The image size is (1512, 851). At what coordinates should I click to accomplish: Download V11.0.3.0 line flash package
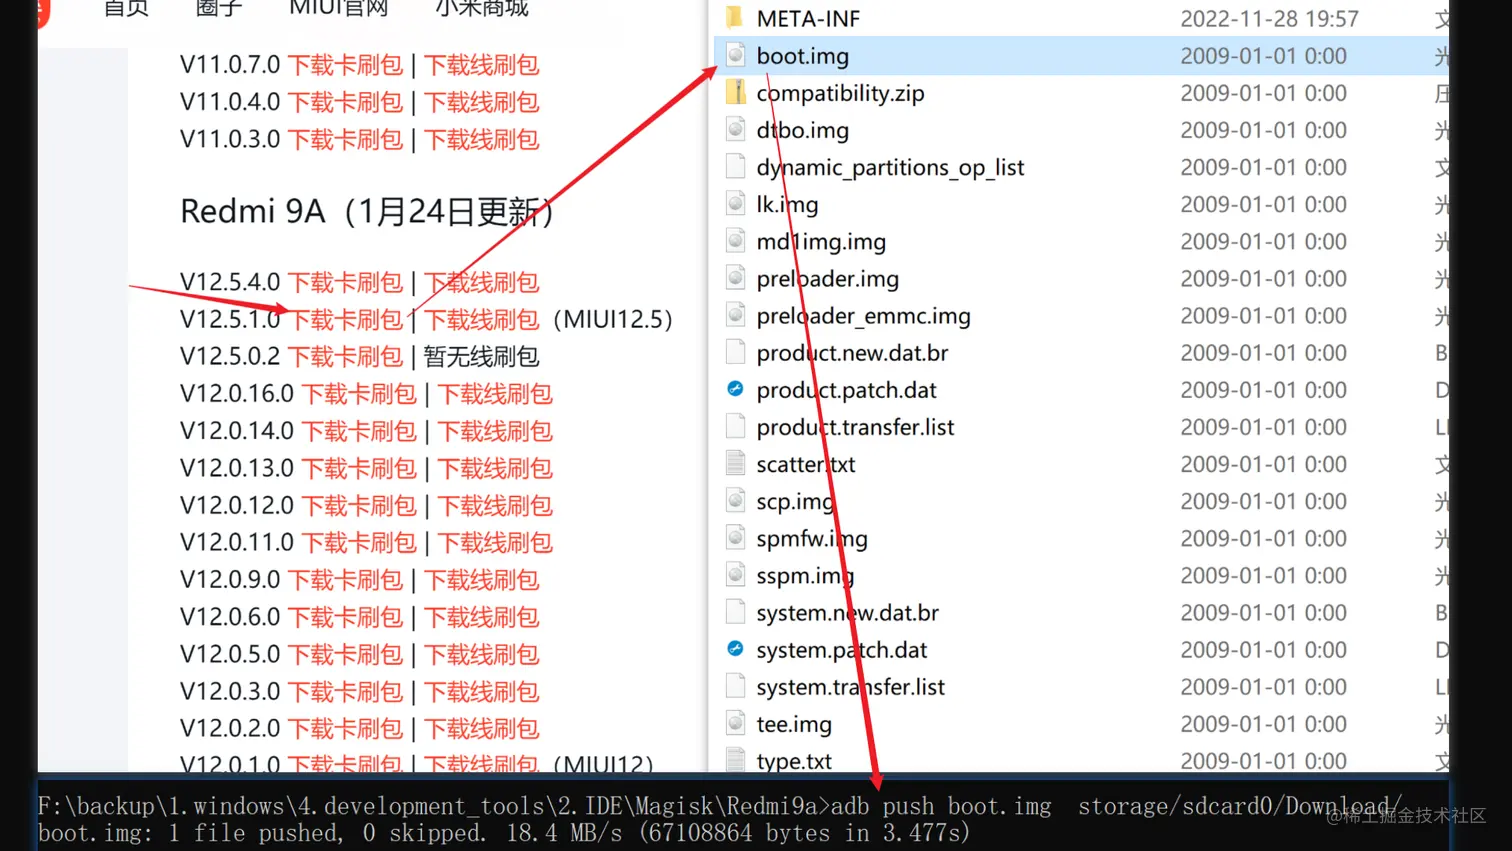point(482,139)
